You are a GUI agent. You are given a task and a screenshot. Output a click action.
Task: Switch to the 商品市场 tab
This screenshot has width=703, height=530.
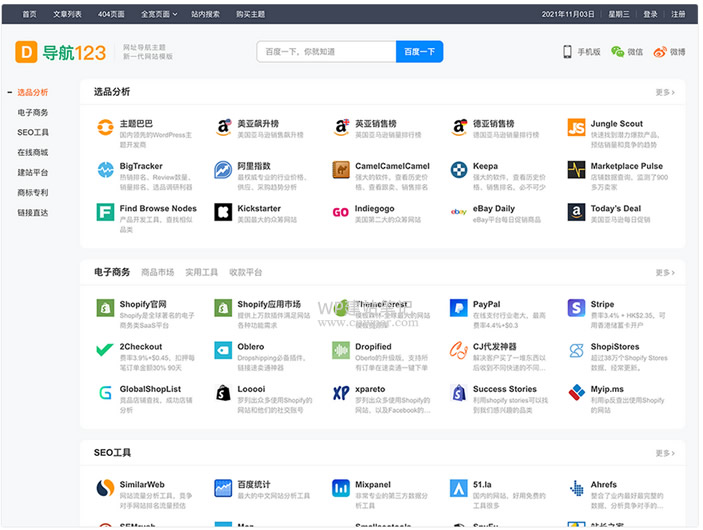tap(157, 272)
